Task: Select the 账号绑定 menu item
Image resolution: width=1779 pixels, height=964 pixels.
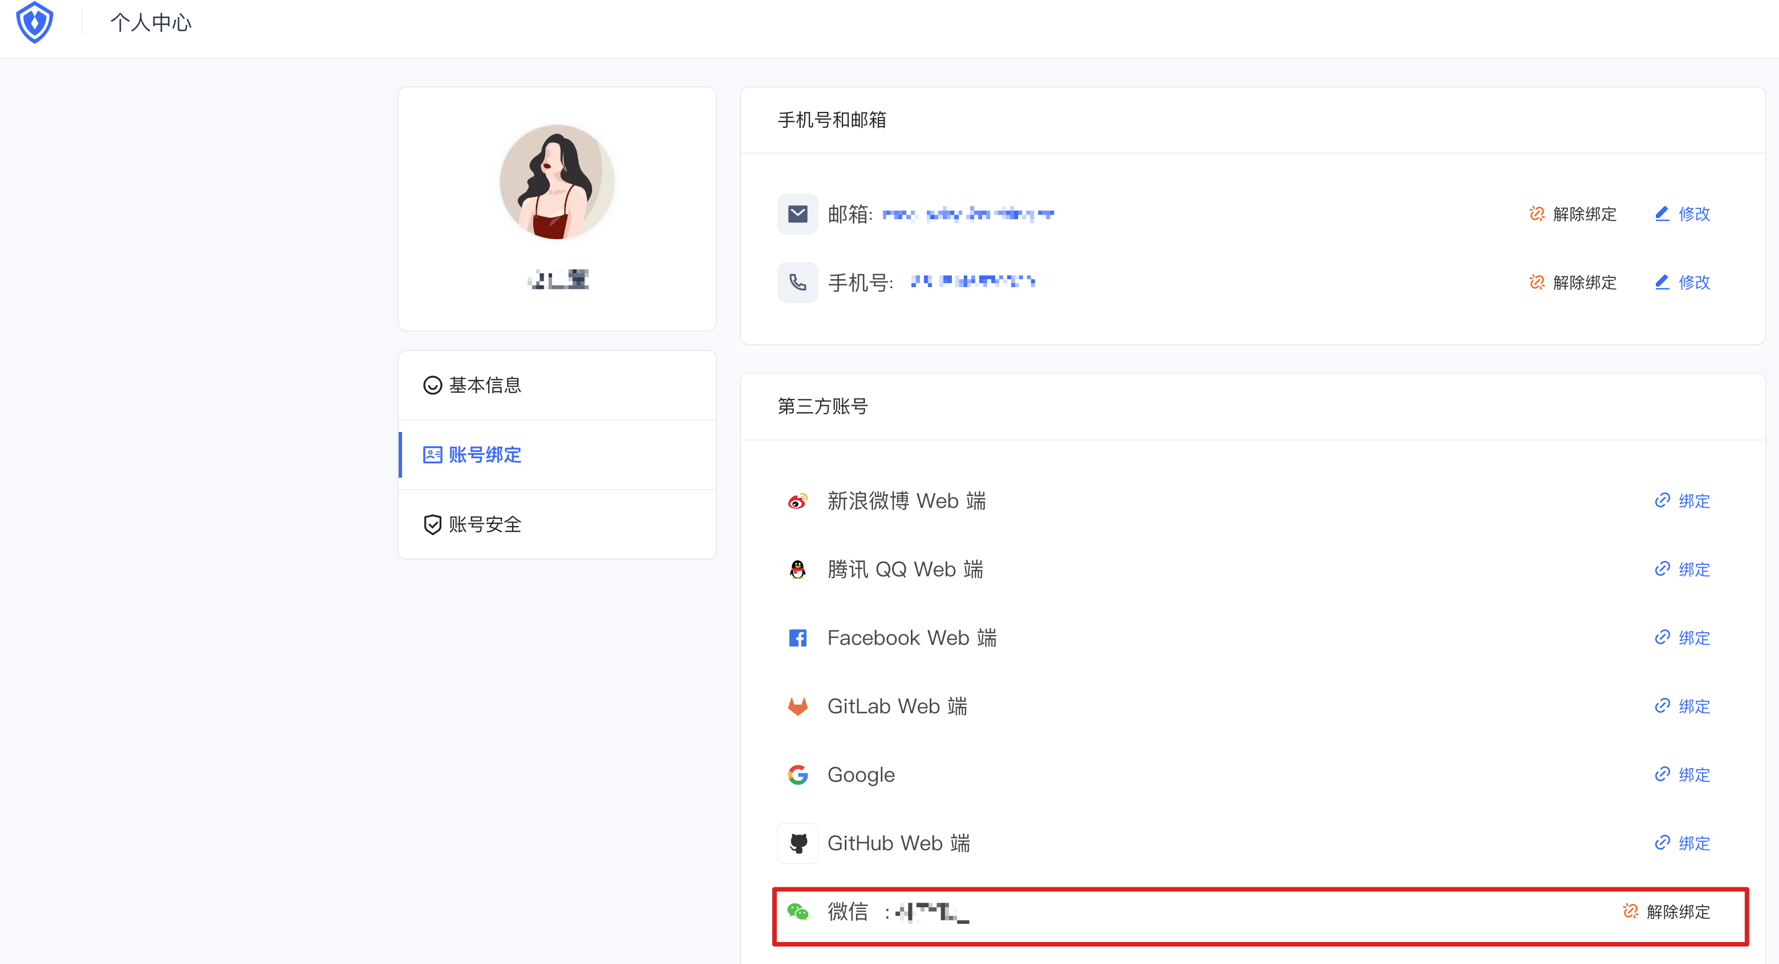Action: [484, 455]
